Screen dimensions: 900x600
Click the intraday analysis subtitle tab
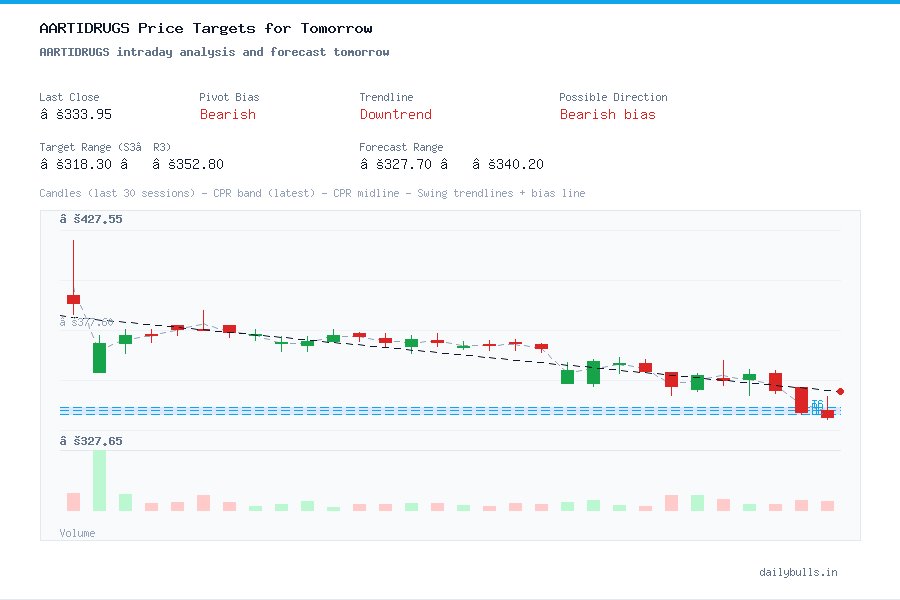pos(214,51)
